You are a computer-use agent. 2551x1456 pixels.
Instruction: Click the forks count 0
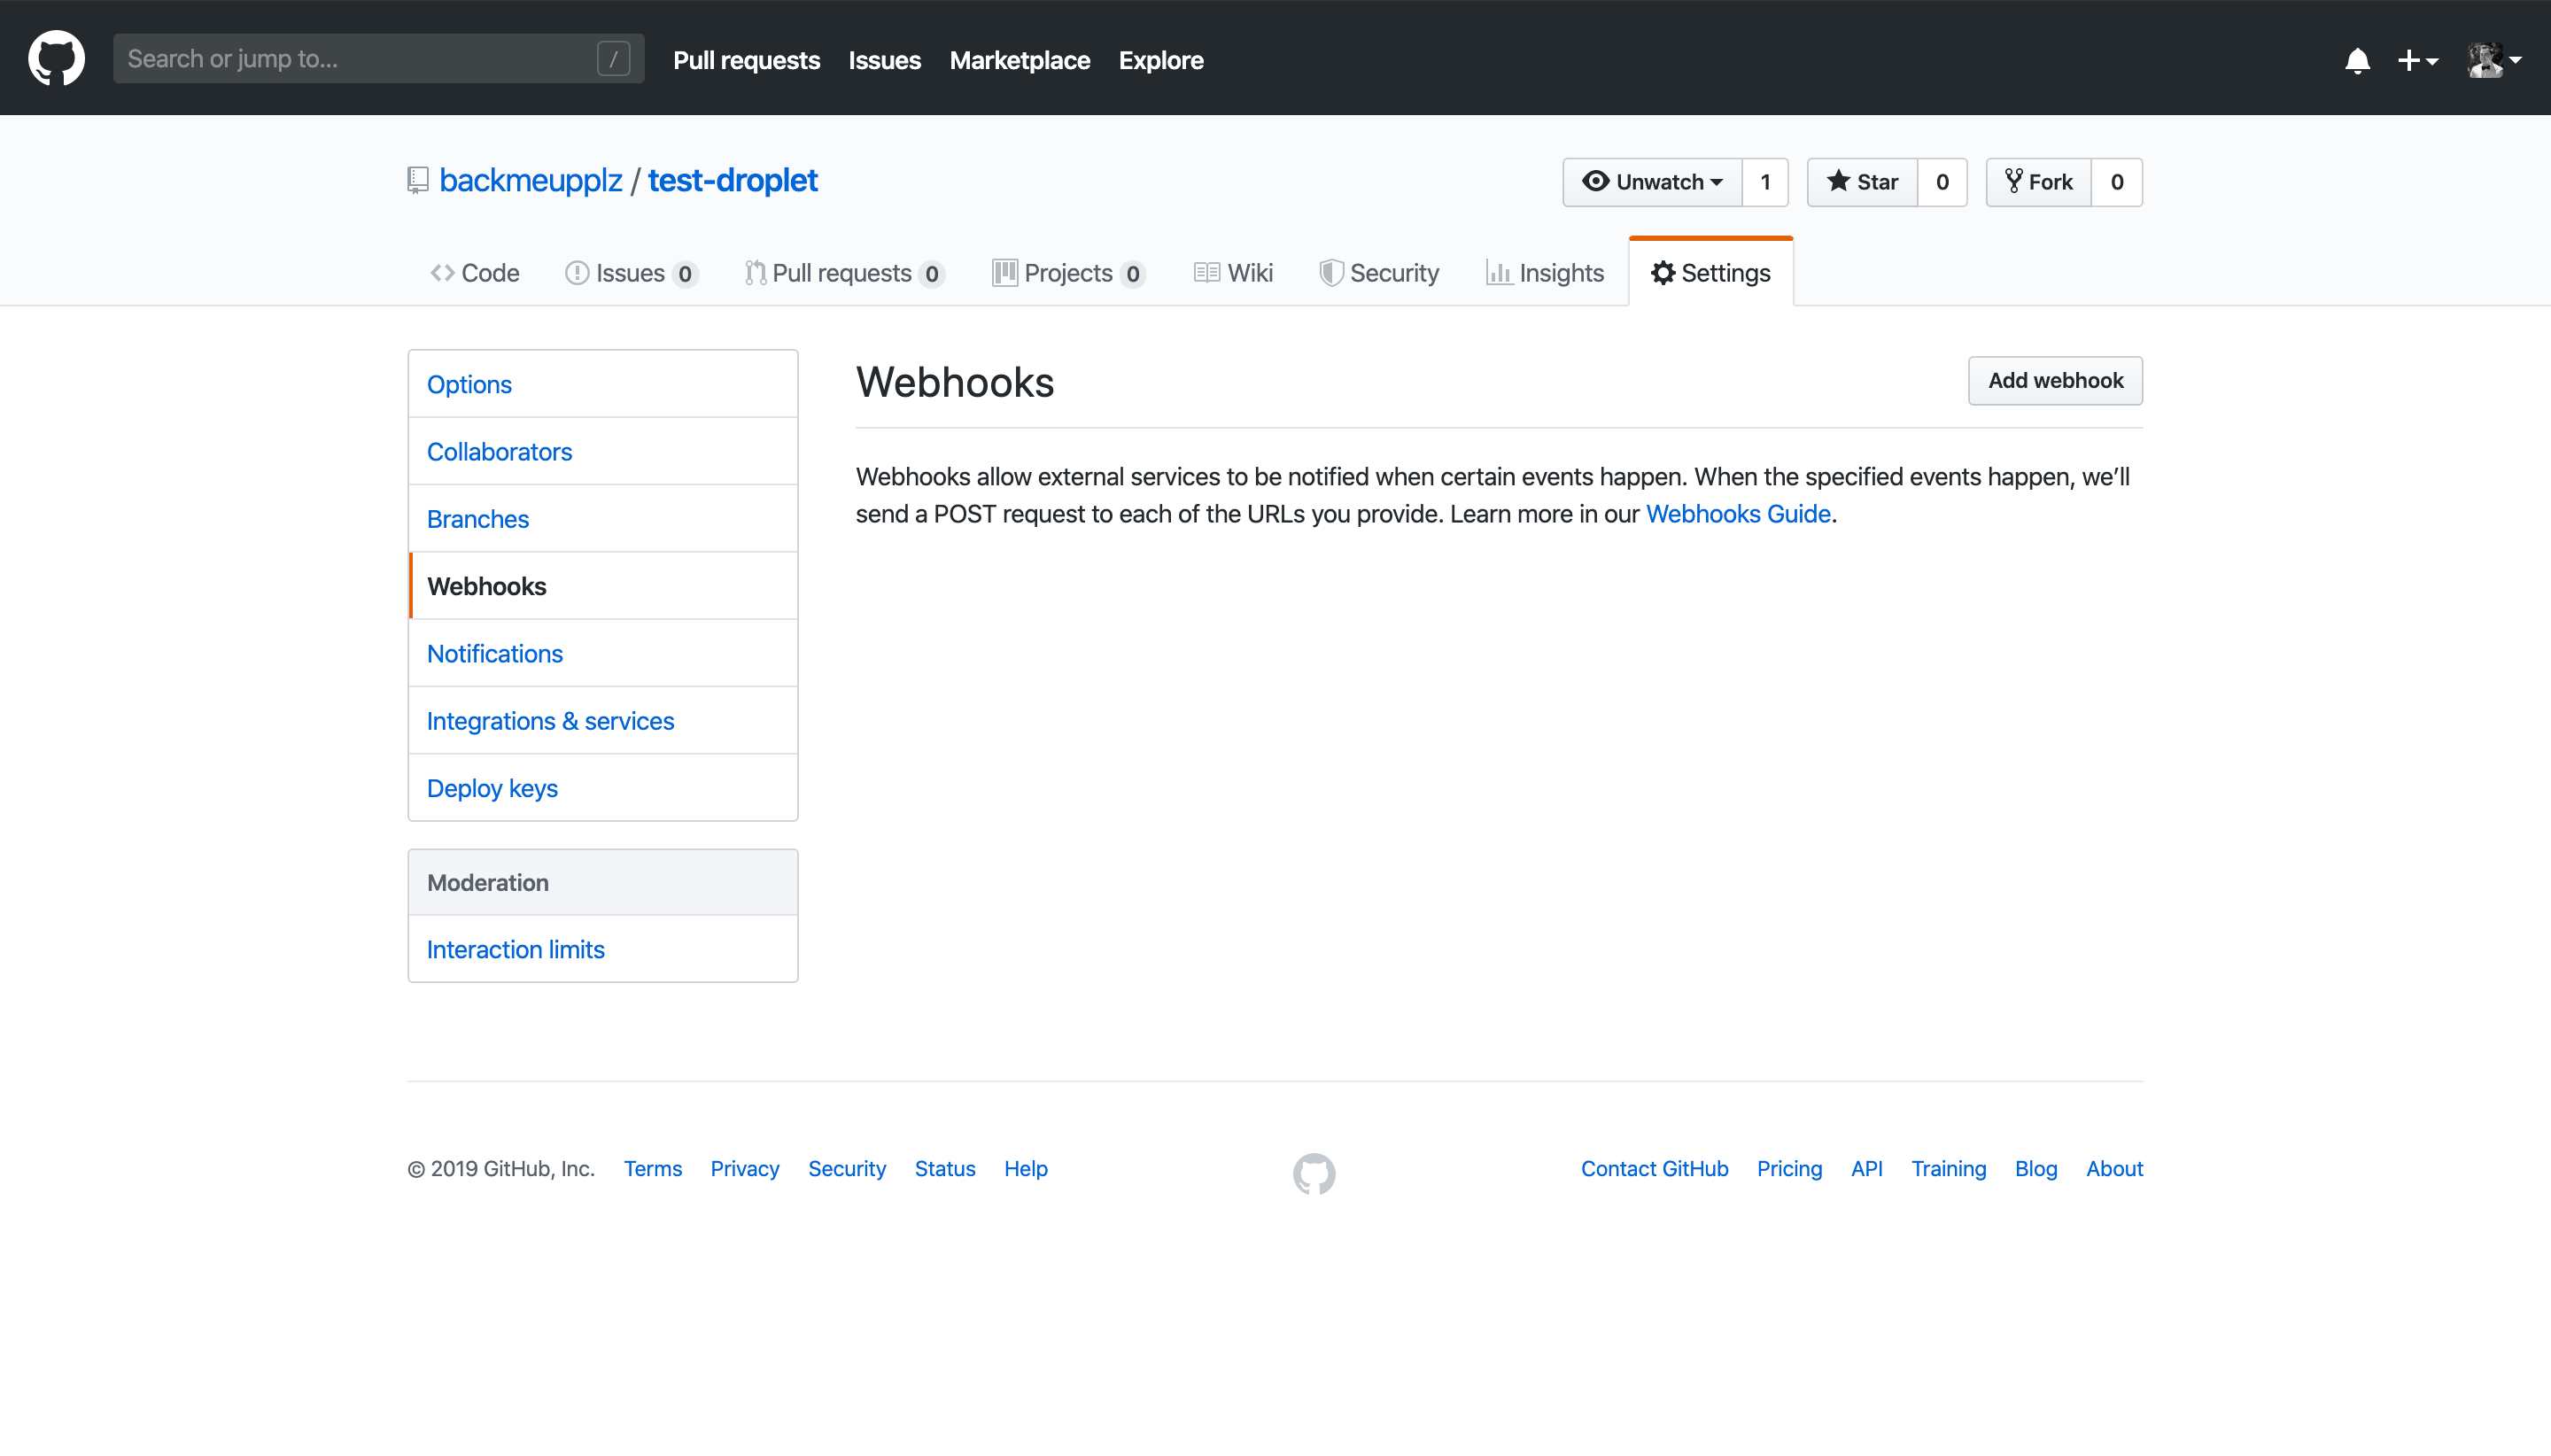click(2117, 182)
